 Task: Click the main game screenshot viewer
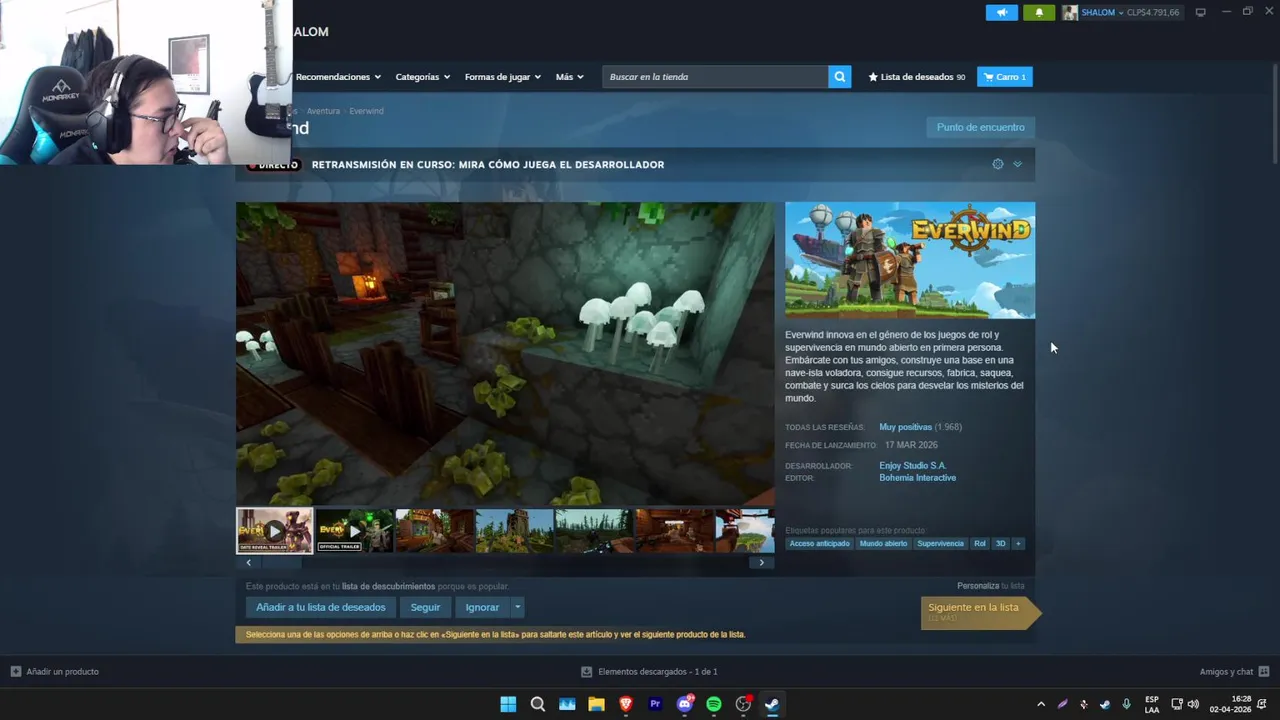(505, 354)
